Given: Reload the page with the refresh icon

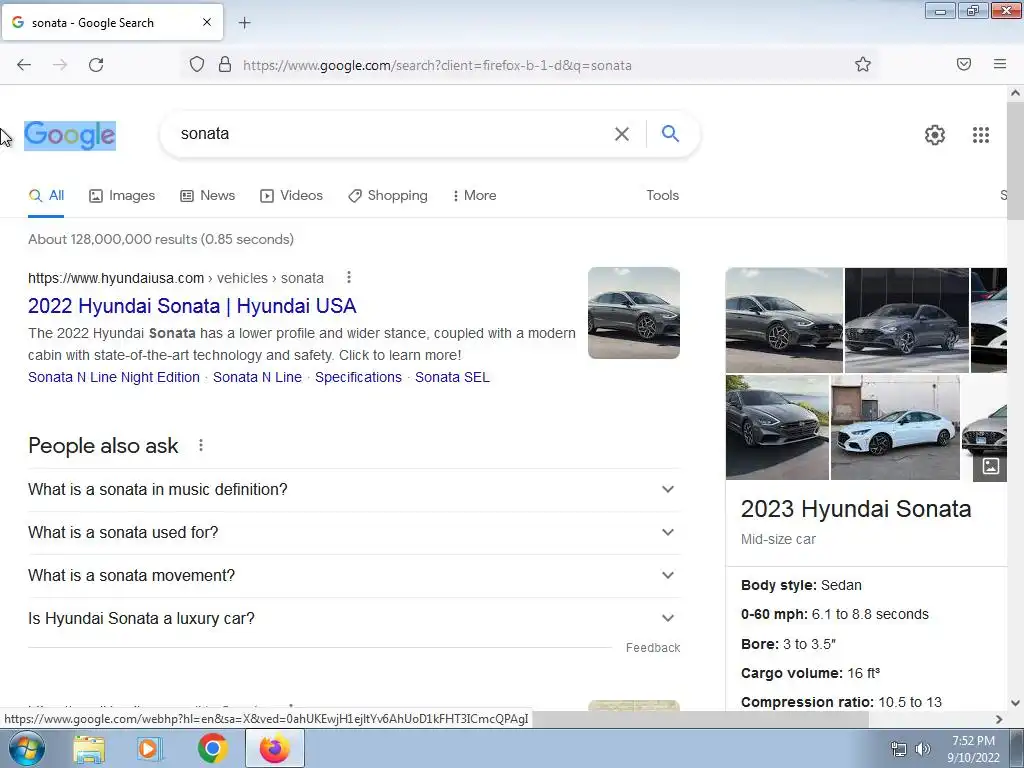Looking at the screenshot, I should [96, 65].
